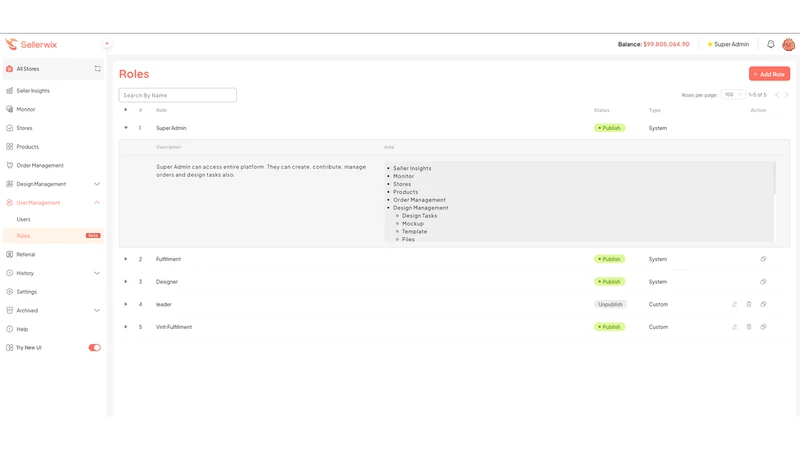Click the Design Management icon
This screenshot has height=450, width=800.
tap(9, 184)
